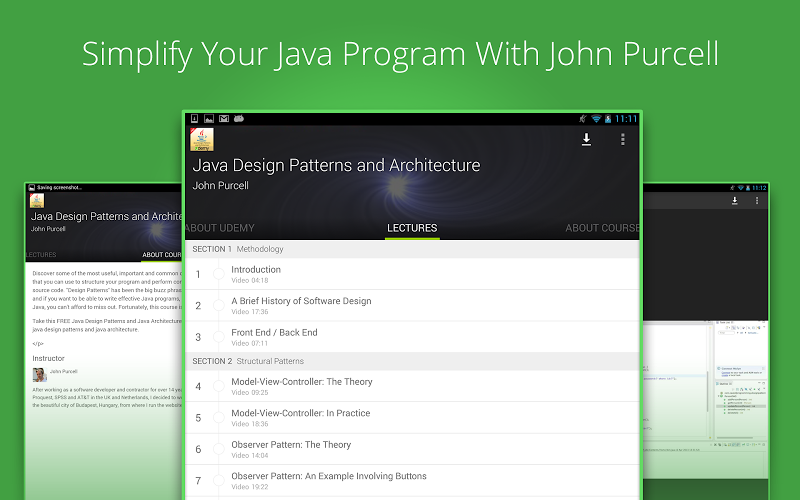Tap course logo in left-side screenshot
The height and width of the screenshot is (500, 800).
37,200
